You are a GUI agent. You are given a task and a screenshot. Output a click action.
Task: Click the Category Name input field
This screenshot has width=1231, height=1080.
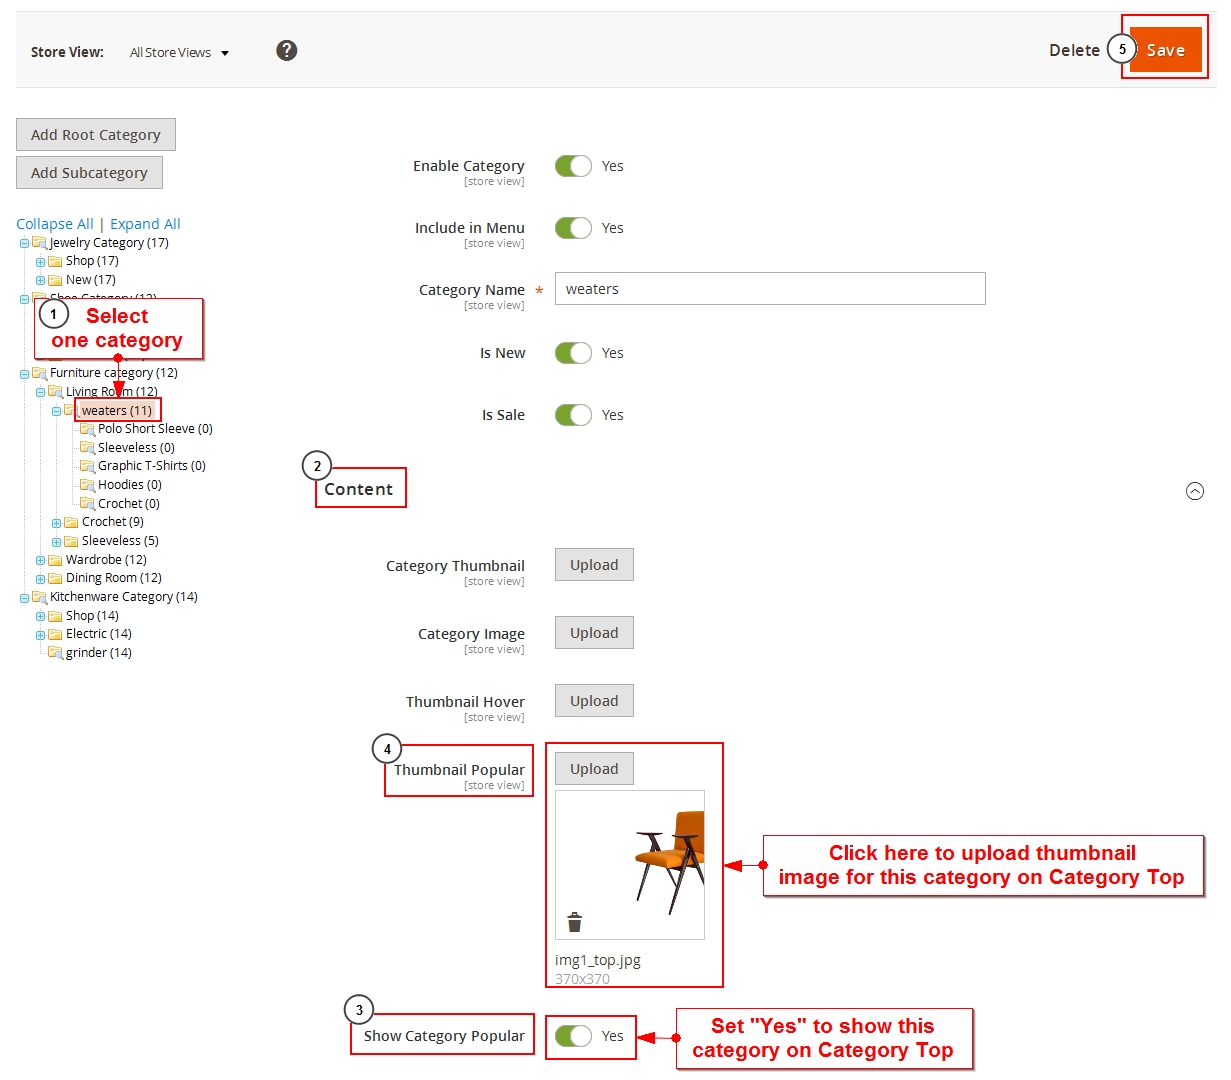770,289
